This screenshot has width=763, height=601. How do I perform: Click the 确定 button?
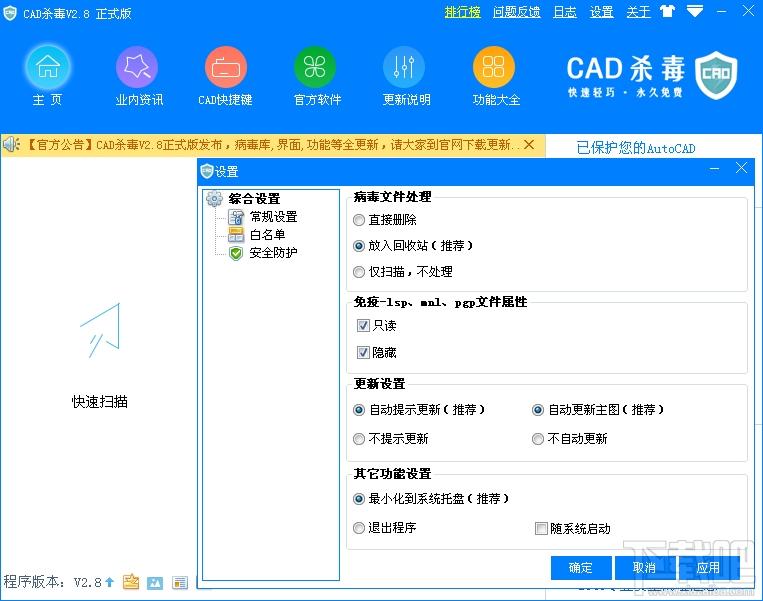[x=581, y=568]
